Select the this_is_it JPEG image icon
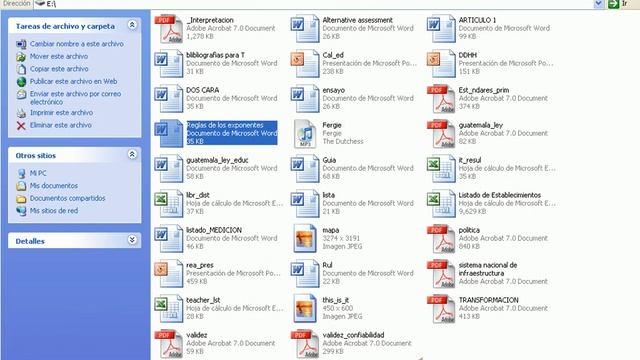 (x=305, y=309)
